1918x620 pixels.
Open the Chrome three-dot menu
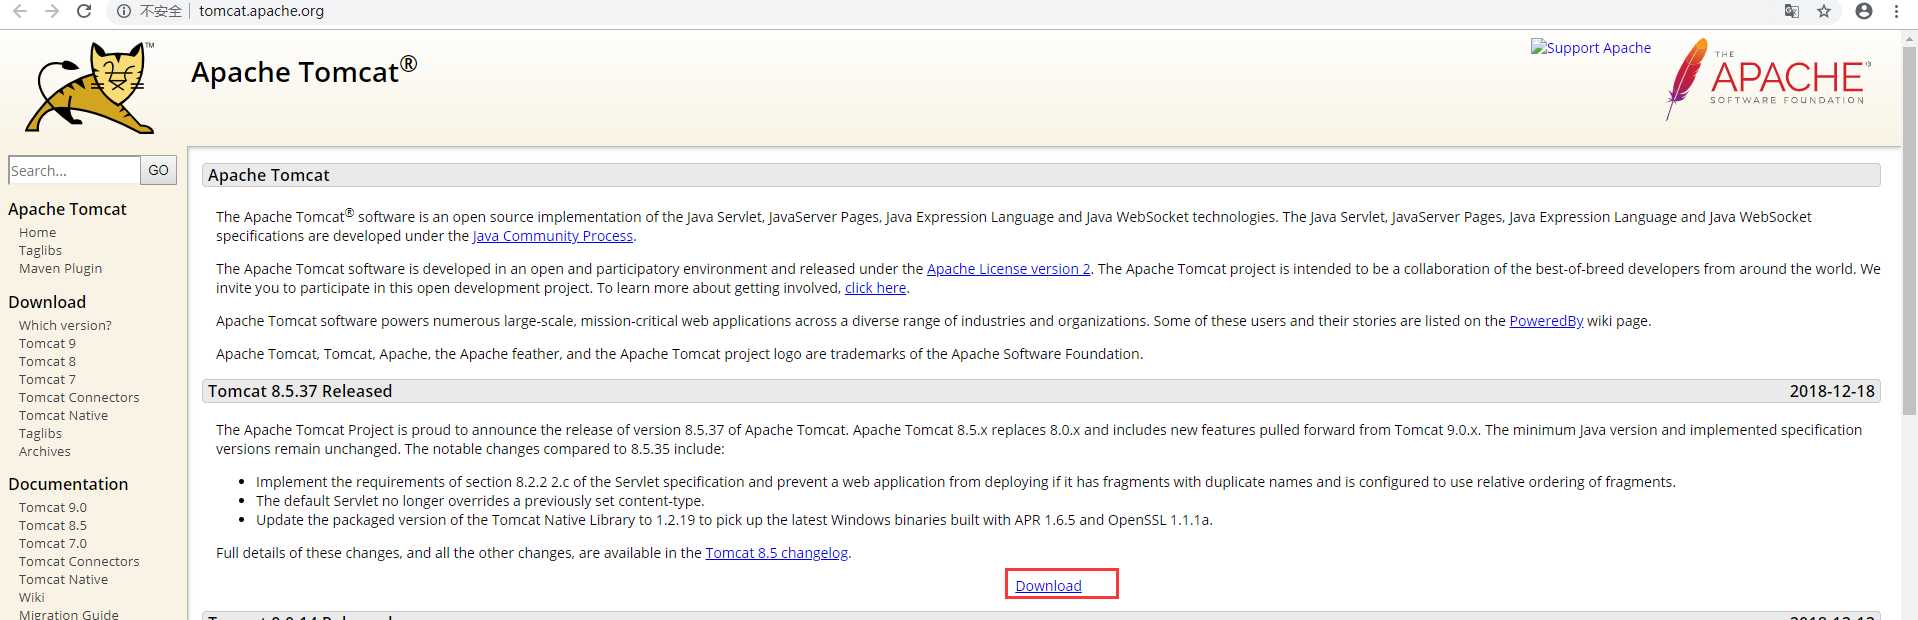click(x=1896, y=11)
